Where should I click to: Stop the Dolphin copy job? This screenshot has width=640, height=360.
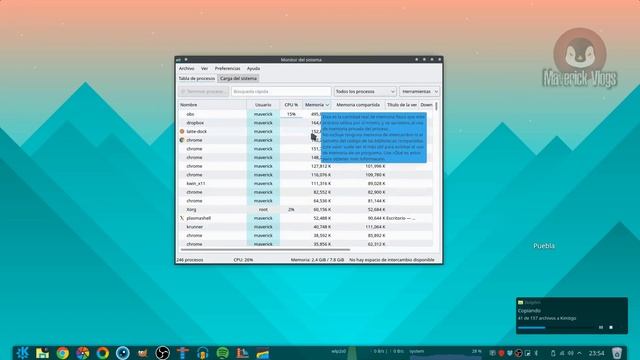pyautogui.click(x=611, y=327)
